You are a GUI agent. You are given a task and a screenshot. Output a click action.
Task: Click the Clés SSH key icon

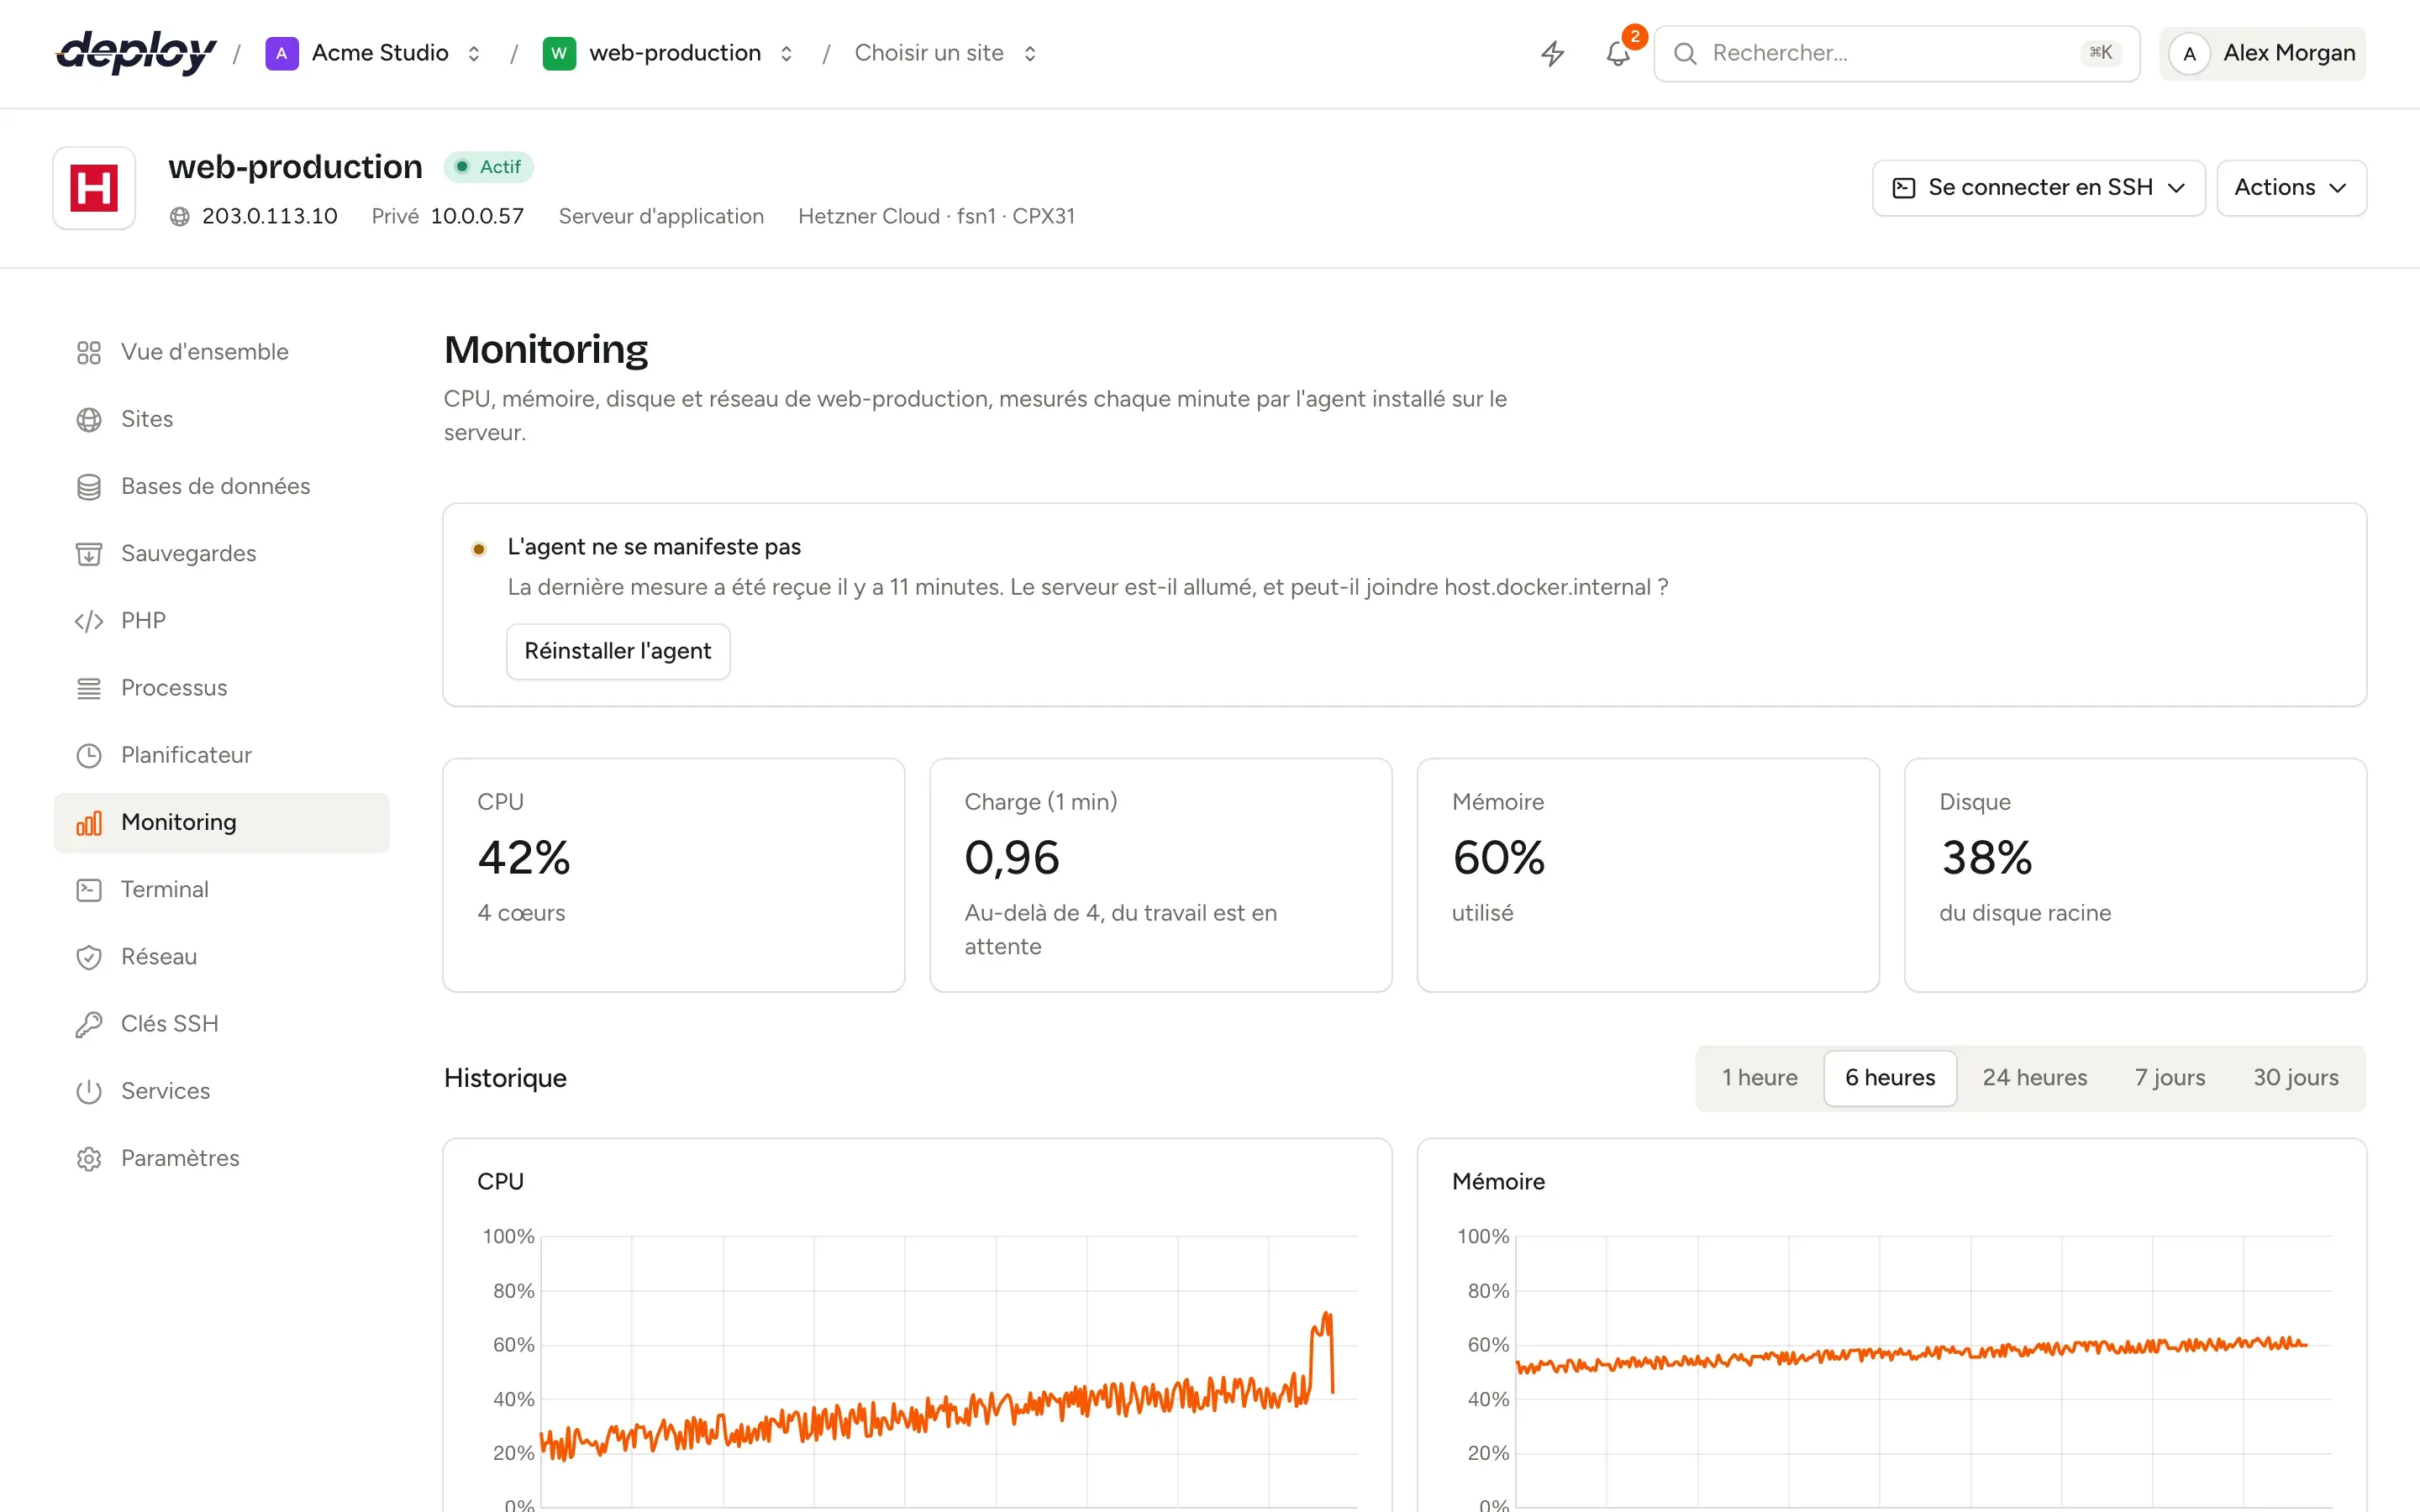[x=89, y=1024]
